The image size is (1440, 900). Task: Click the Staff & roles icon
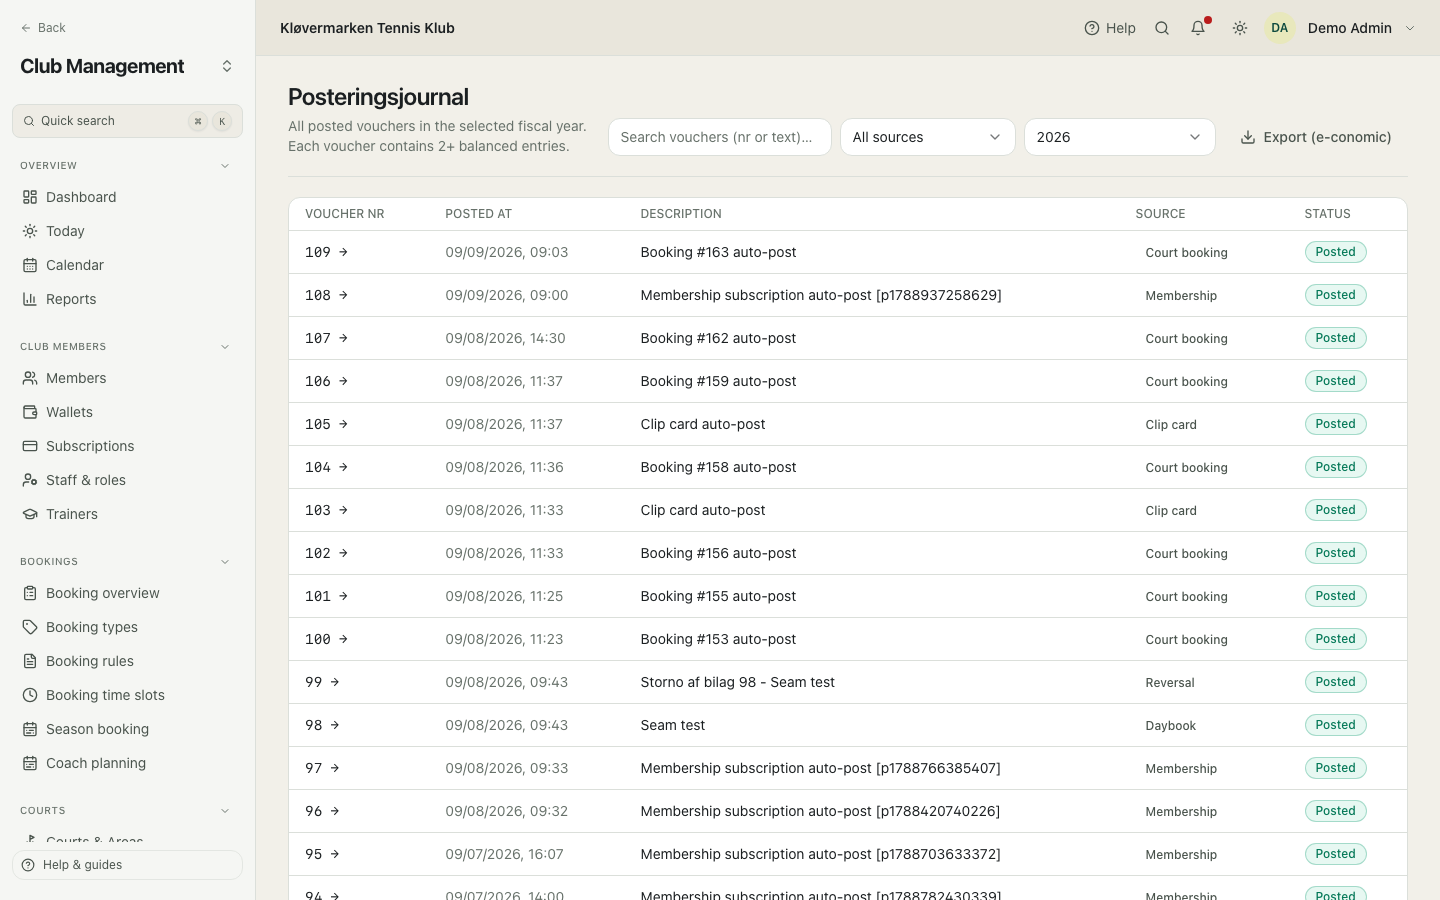pos(30,480)
